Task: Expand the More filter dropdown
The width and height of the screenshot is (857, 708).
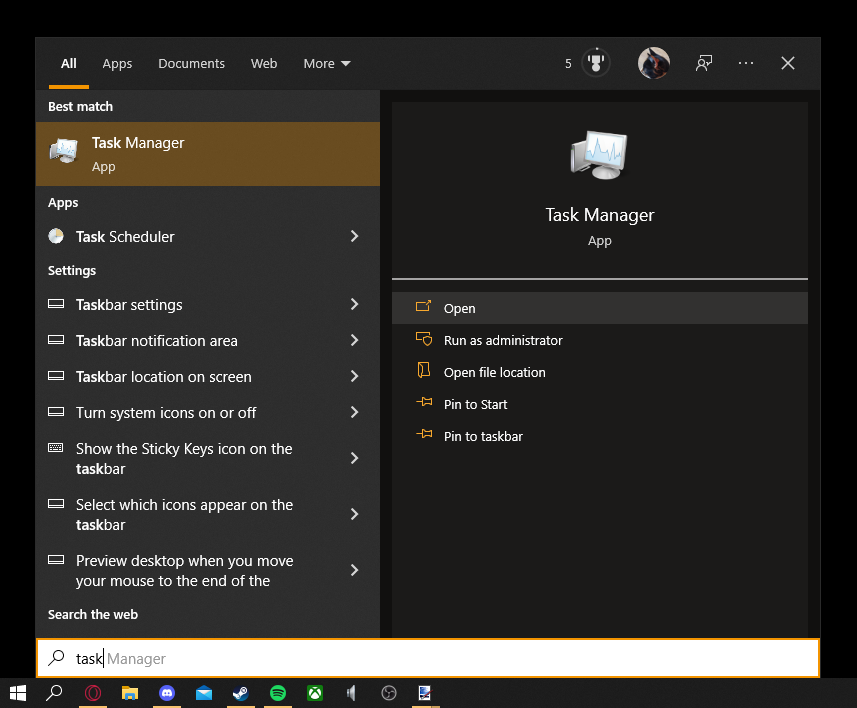Action: pyautogui.click(x=327, y=63)
